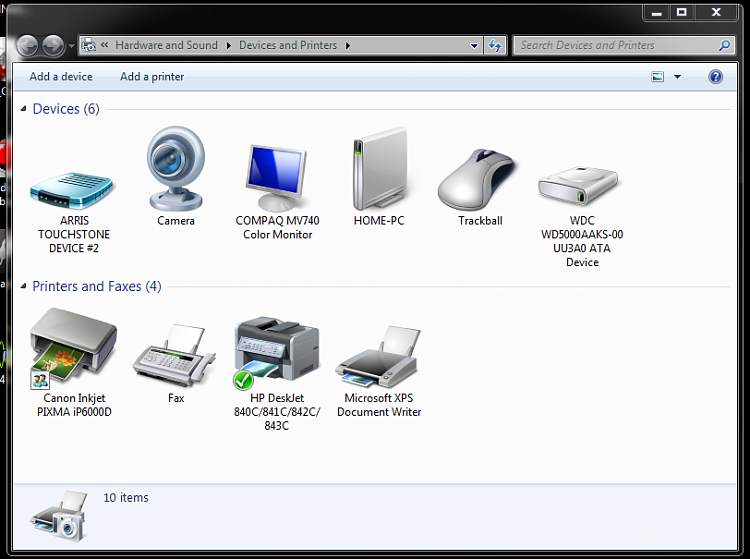Select the Trackball mouse icon
The image size is (750, 559).
point(476,180)
